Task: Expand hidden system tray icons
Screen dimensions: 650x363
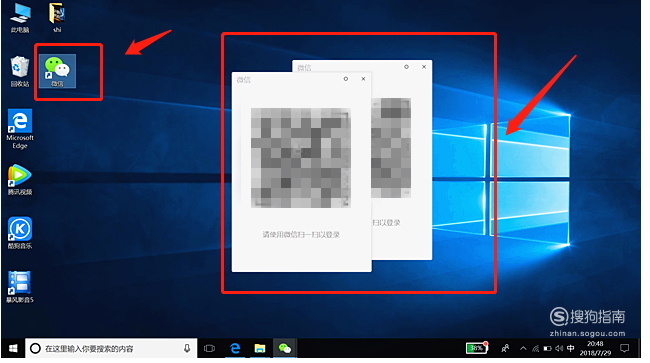Action: point(523,348)
